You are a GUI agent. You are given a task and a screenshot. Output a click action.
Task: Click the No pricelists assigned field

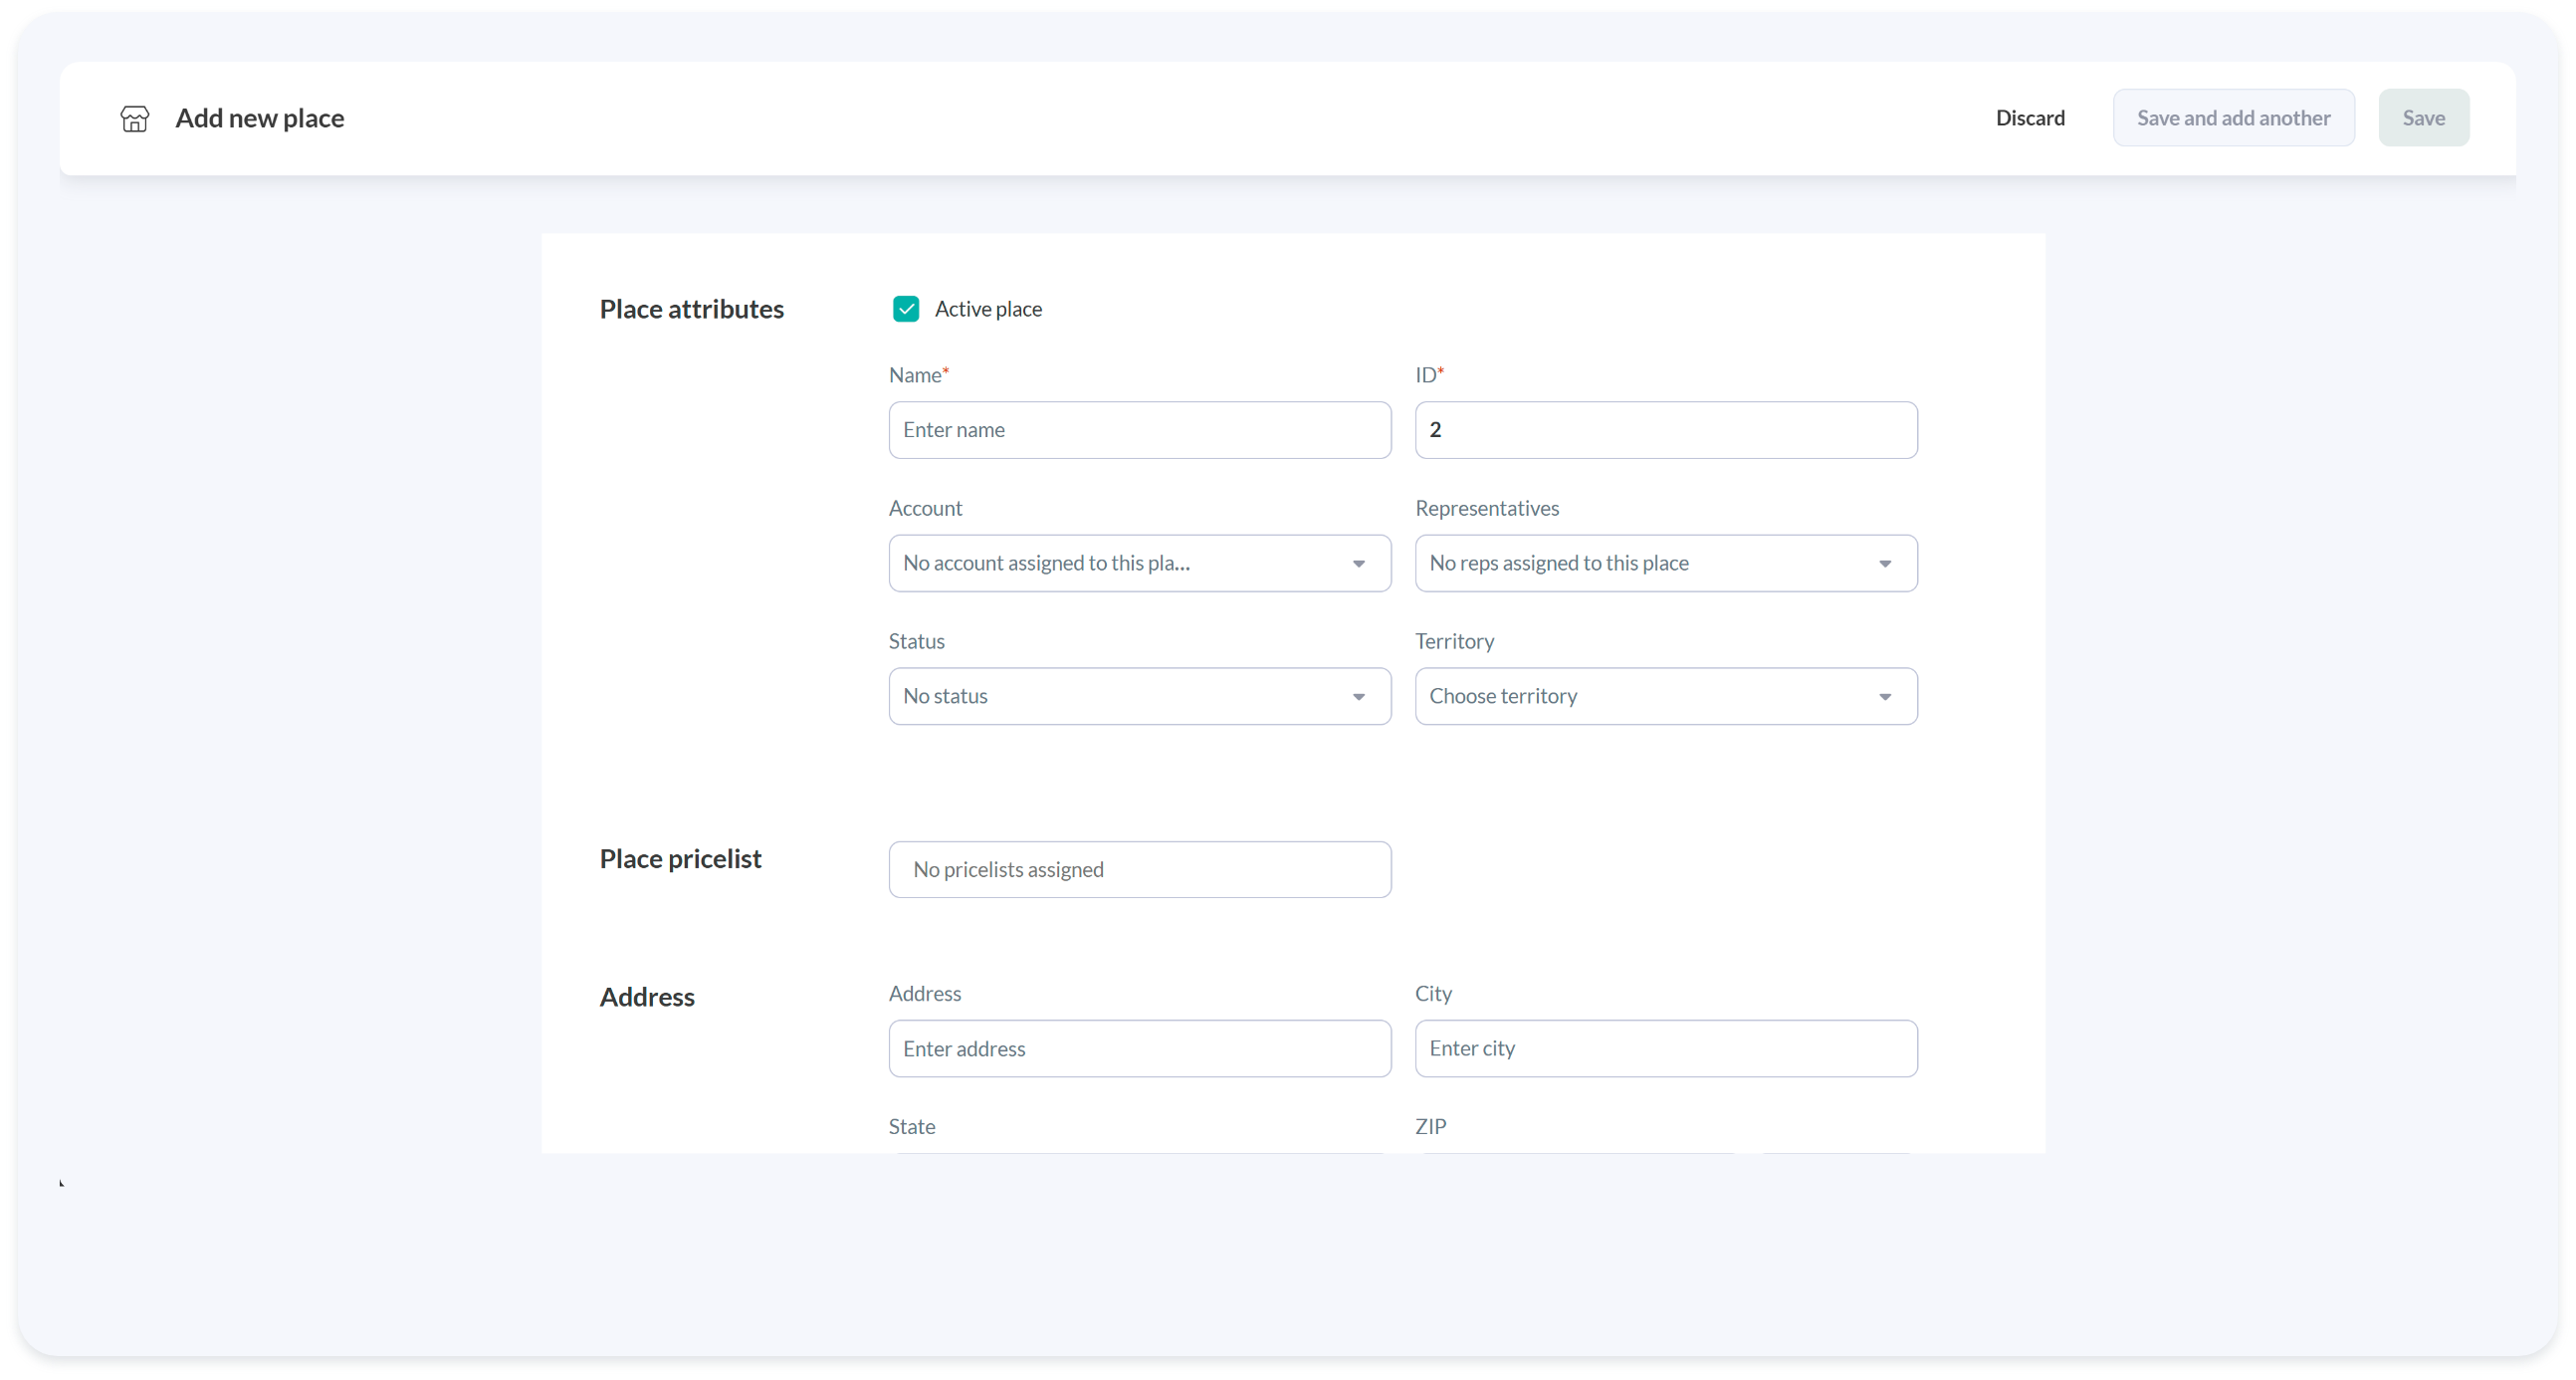pyautogui.click(x=1139, y=869)
